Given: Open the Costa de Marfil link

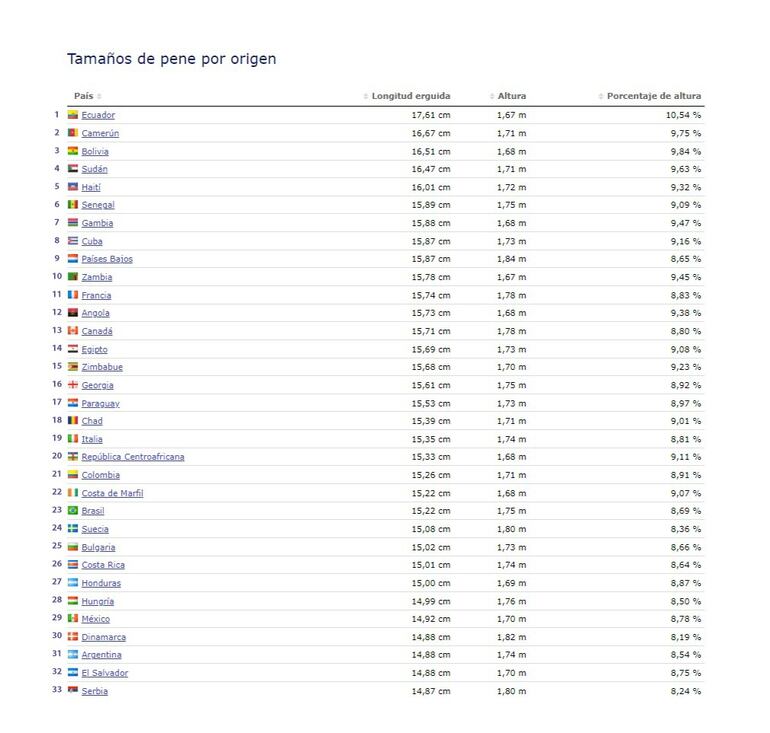Looking at the screenshot, I should pyautogui.click(x=112, y=493).
